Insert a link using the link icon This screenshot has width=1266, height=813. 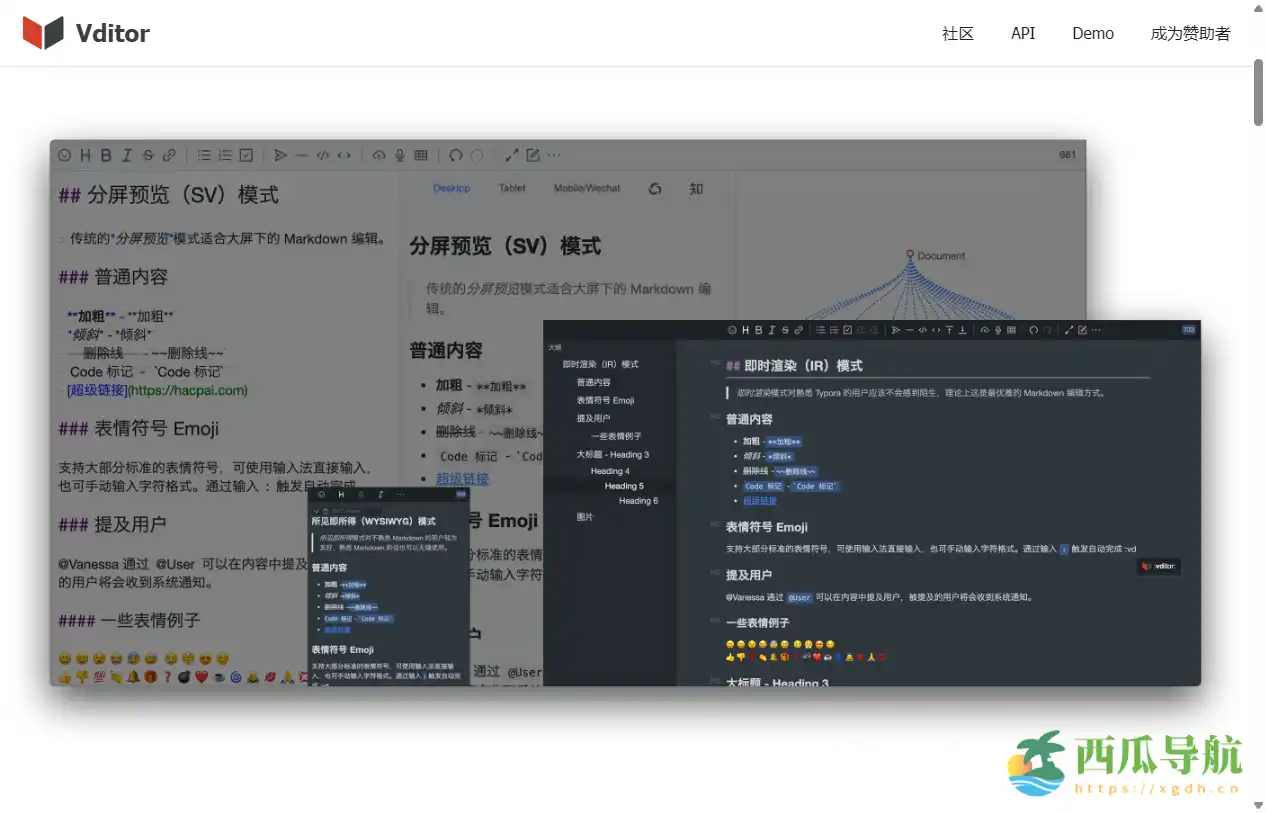(x=167, y=155)
